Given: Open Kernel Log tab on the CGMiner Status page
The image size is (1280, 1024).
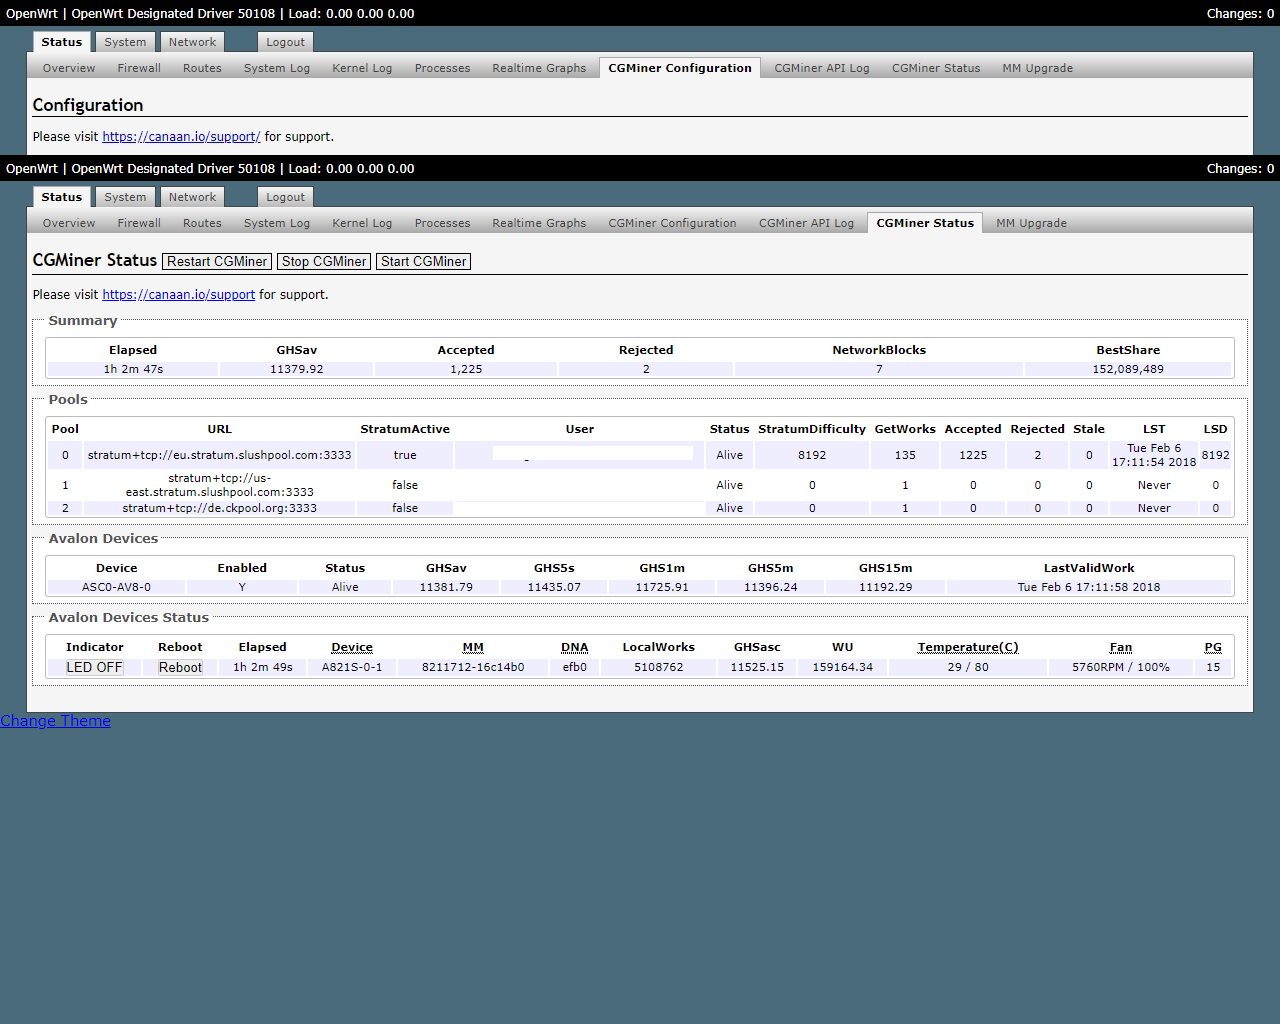Looking at the screenshot, I should [362, 223].
